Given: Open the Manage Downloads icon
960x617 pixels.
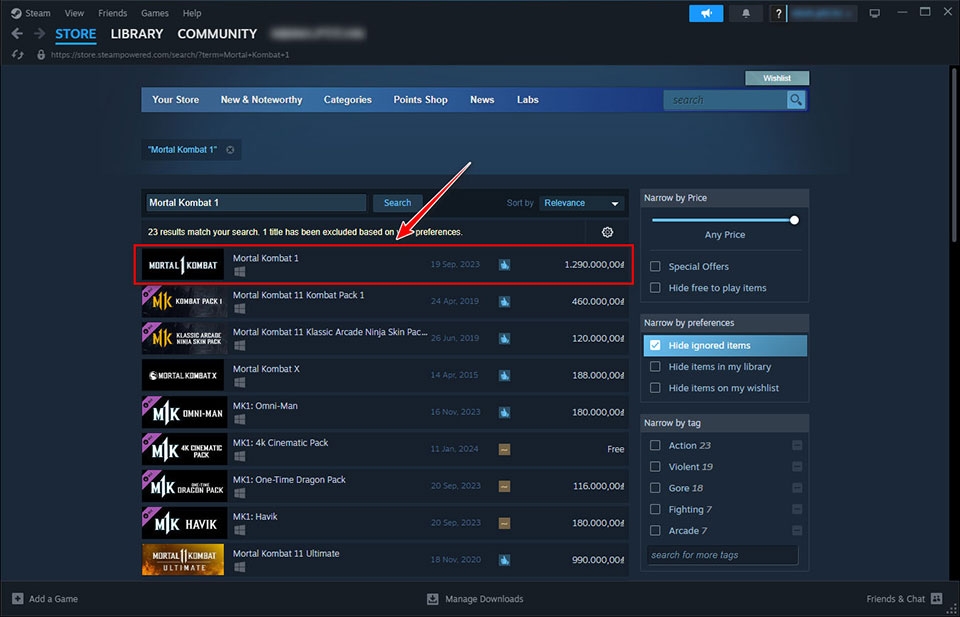Looking at the screenshot, I should coord(432,599).
